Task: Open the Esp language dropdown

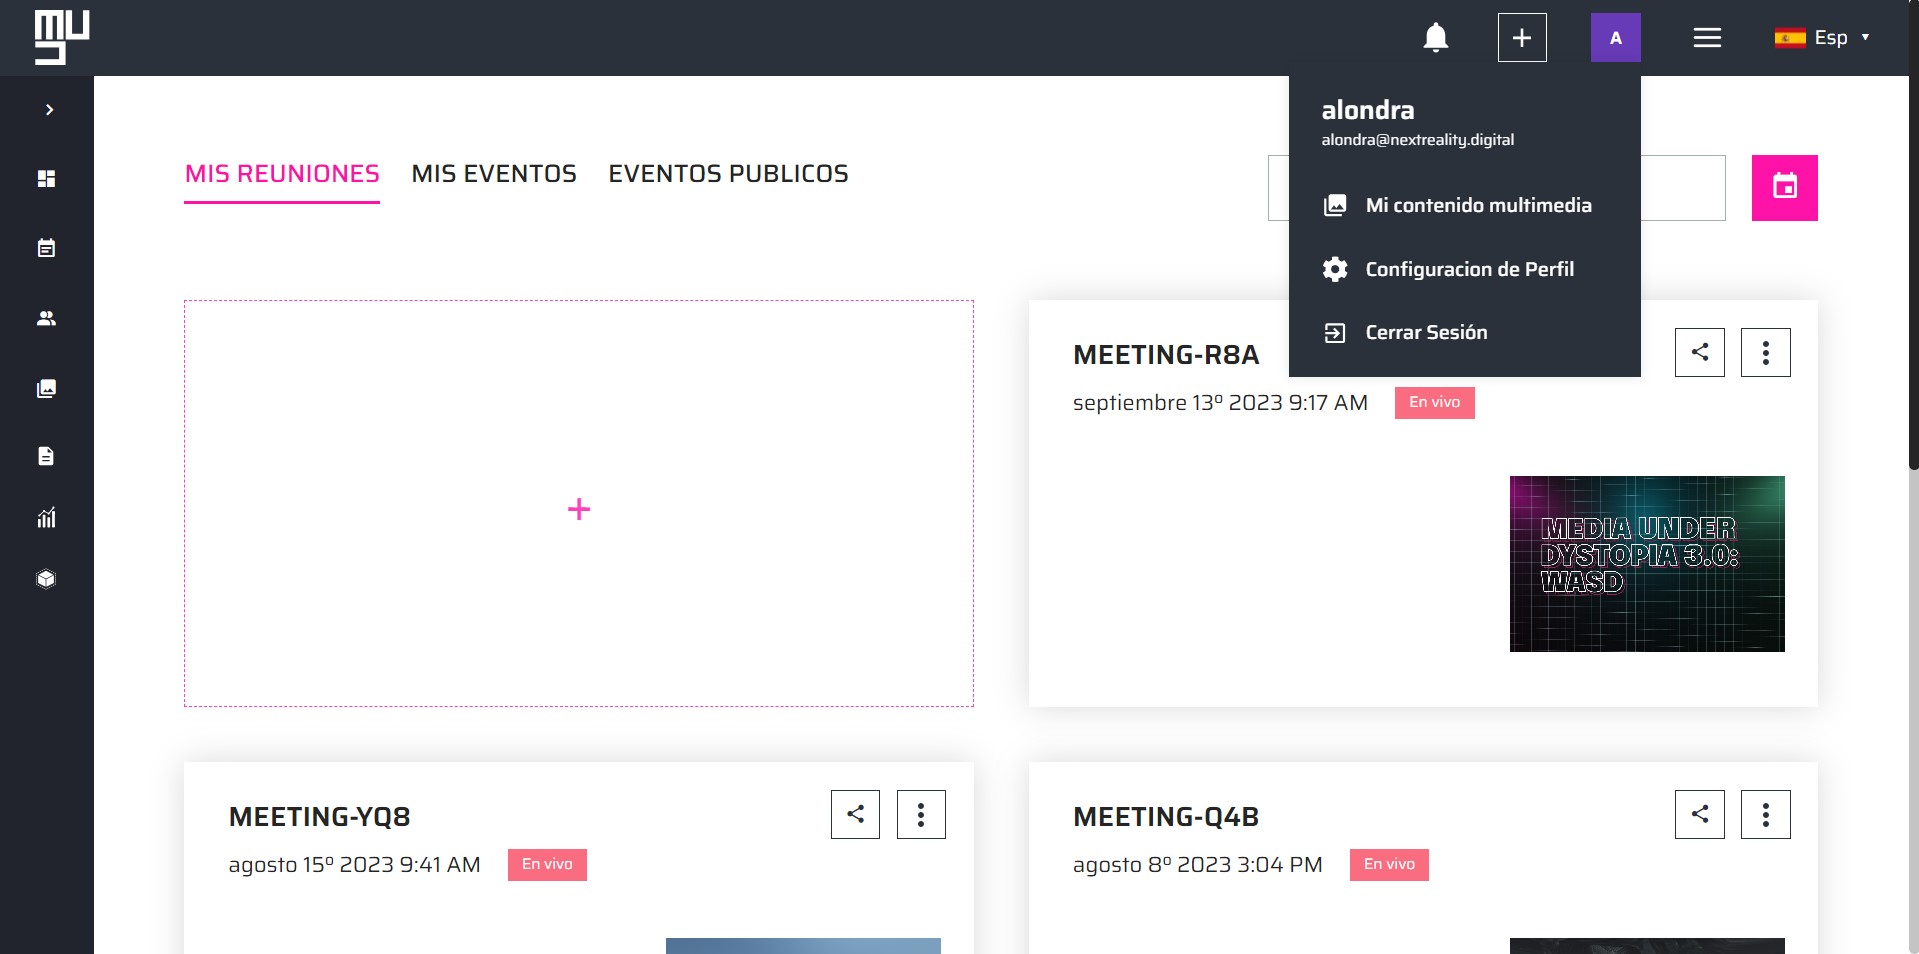Action: [1822, 38]
